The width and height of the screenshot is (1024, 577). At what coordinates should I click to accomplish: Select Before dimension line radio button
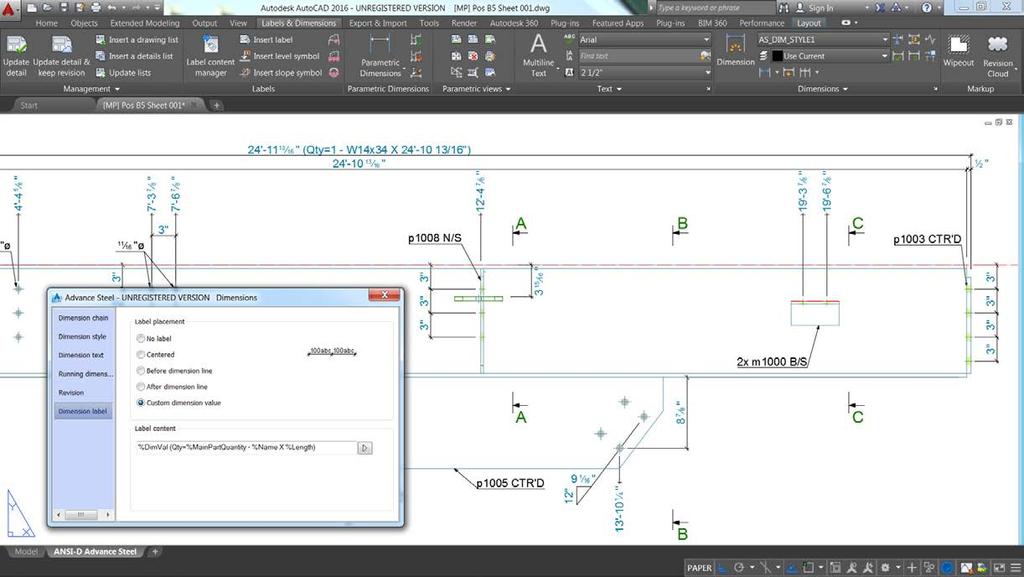140,371
